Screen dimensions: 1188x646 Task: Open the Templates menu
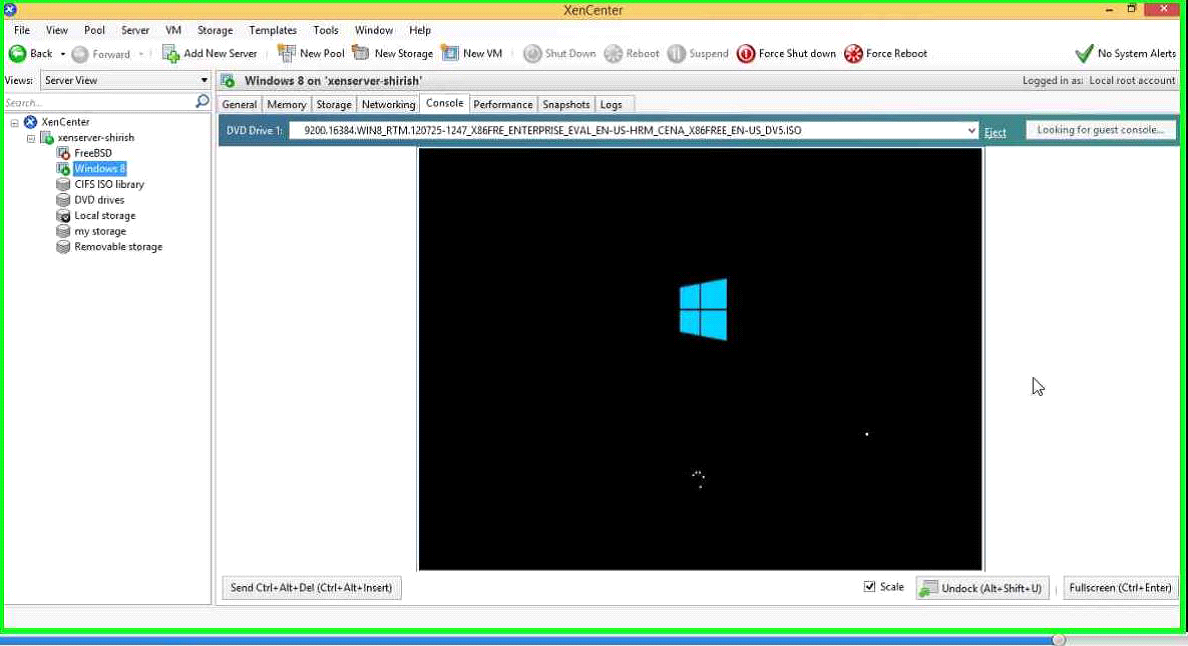click(x=273, y=30)
